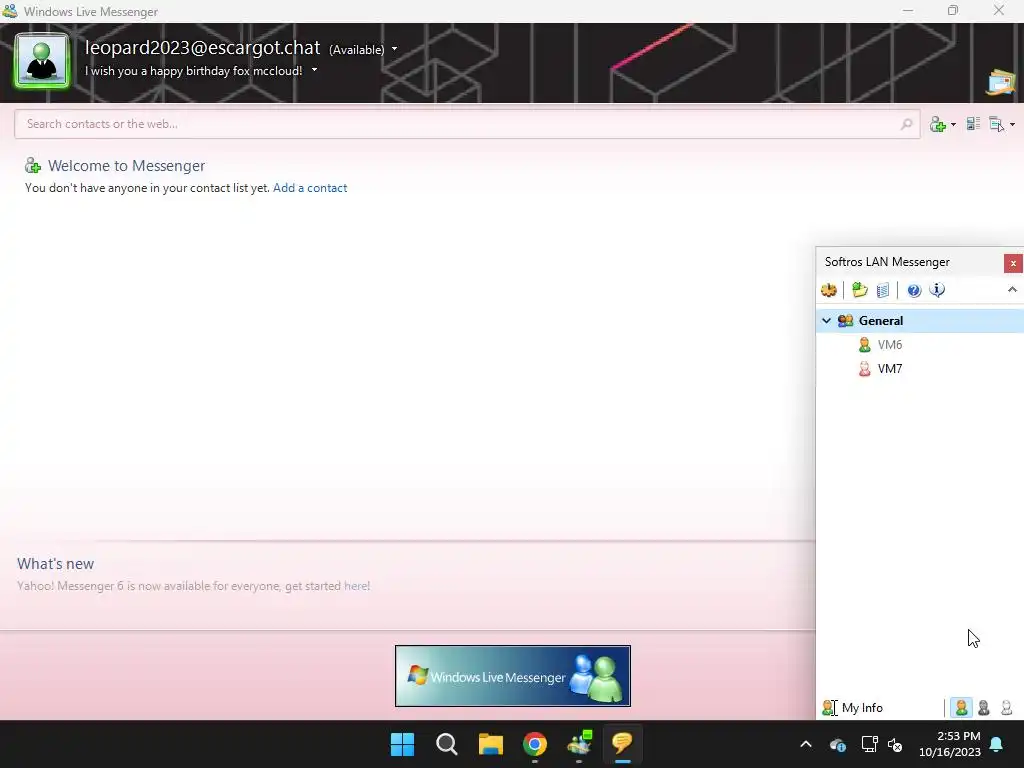Collapse the Softros toolbar using the up chevron

pyautogui.click(x=1012, y=289)
